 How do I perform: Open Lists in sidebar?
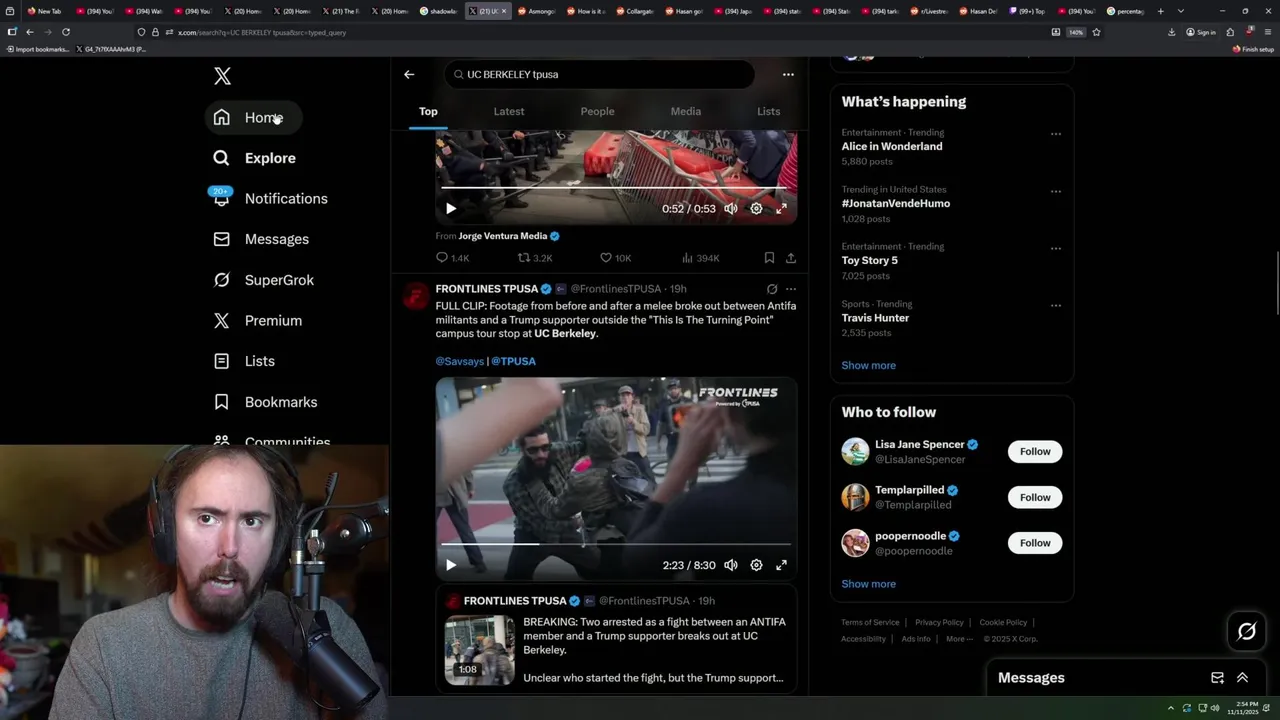click(x=245, y=361)
